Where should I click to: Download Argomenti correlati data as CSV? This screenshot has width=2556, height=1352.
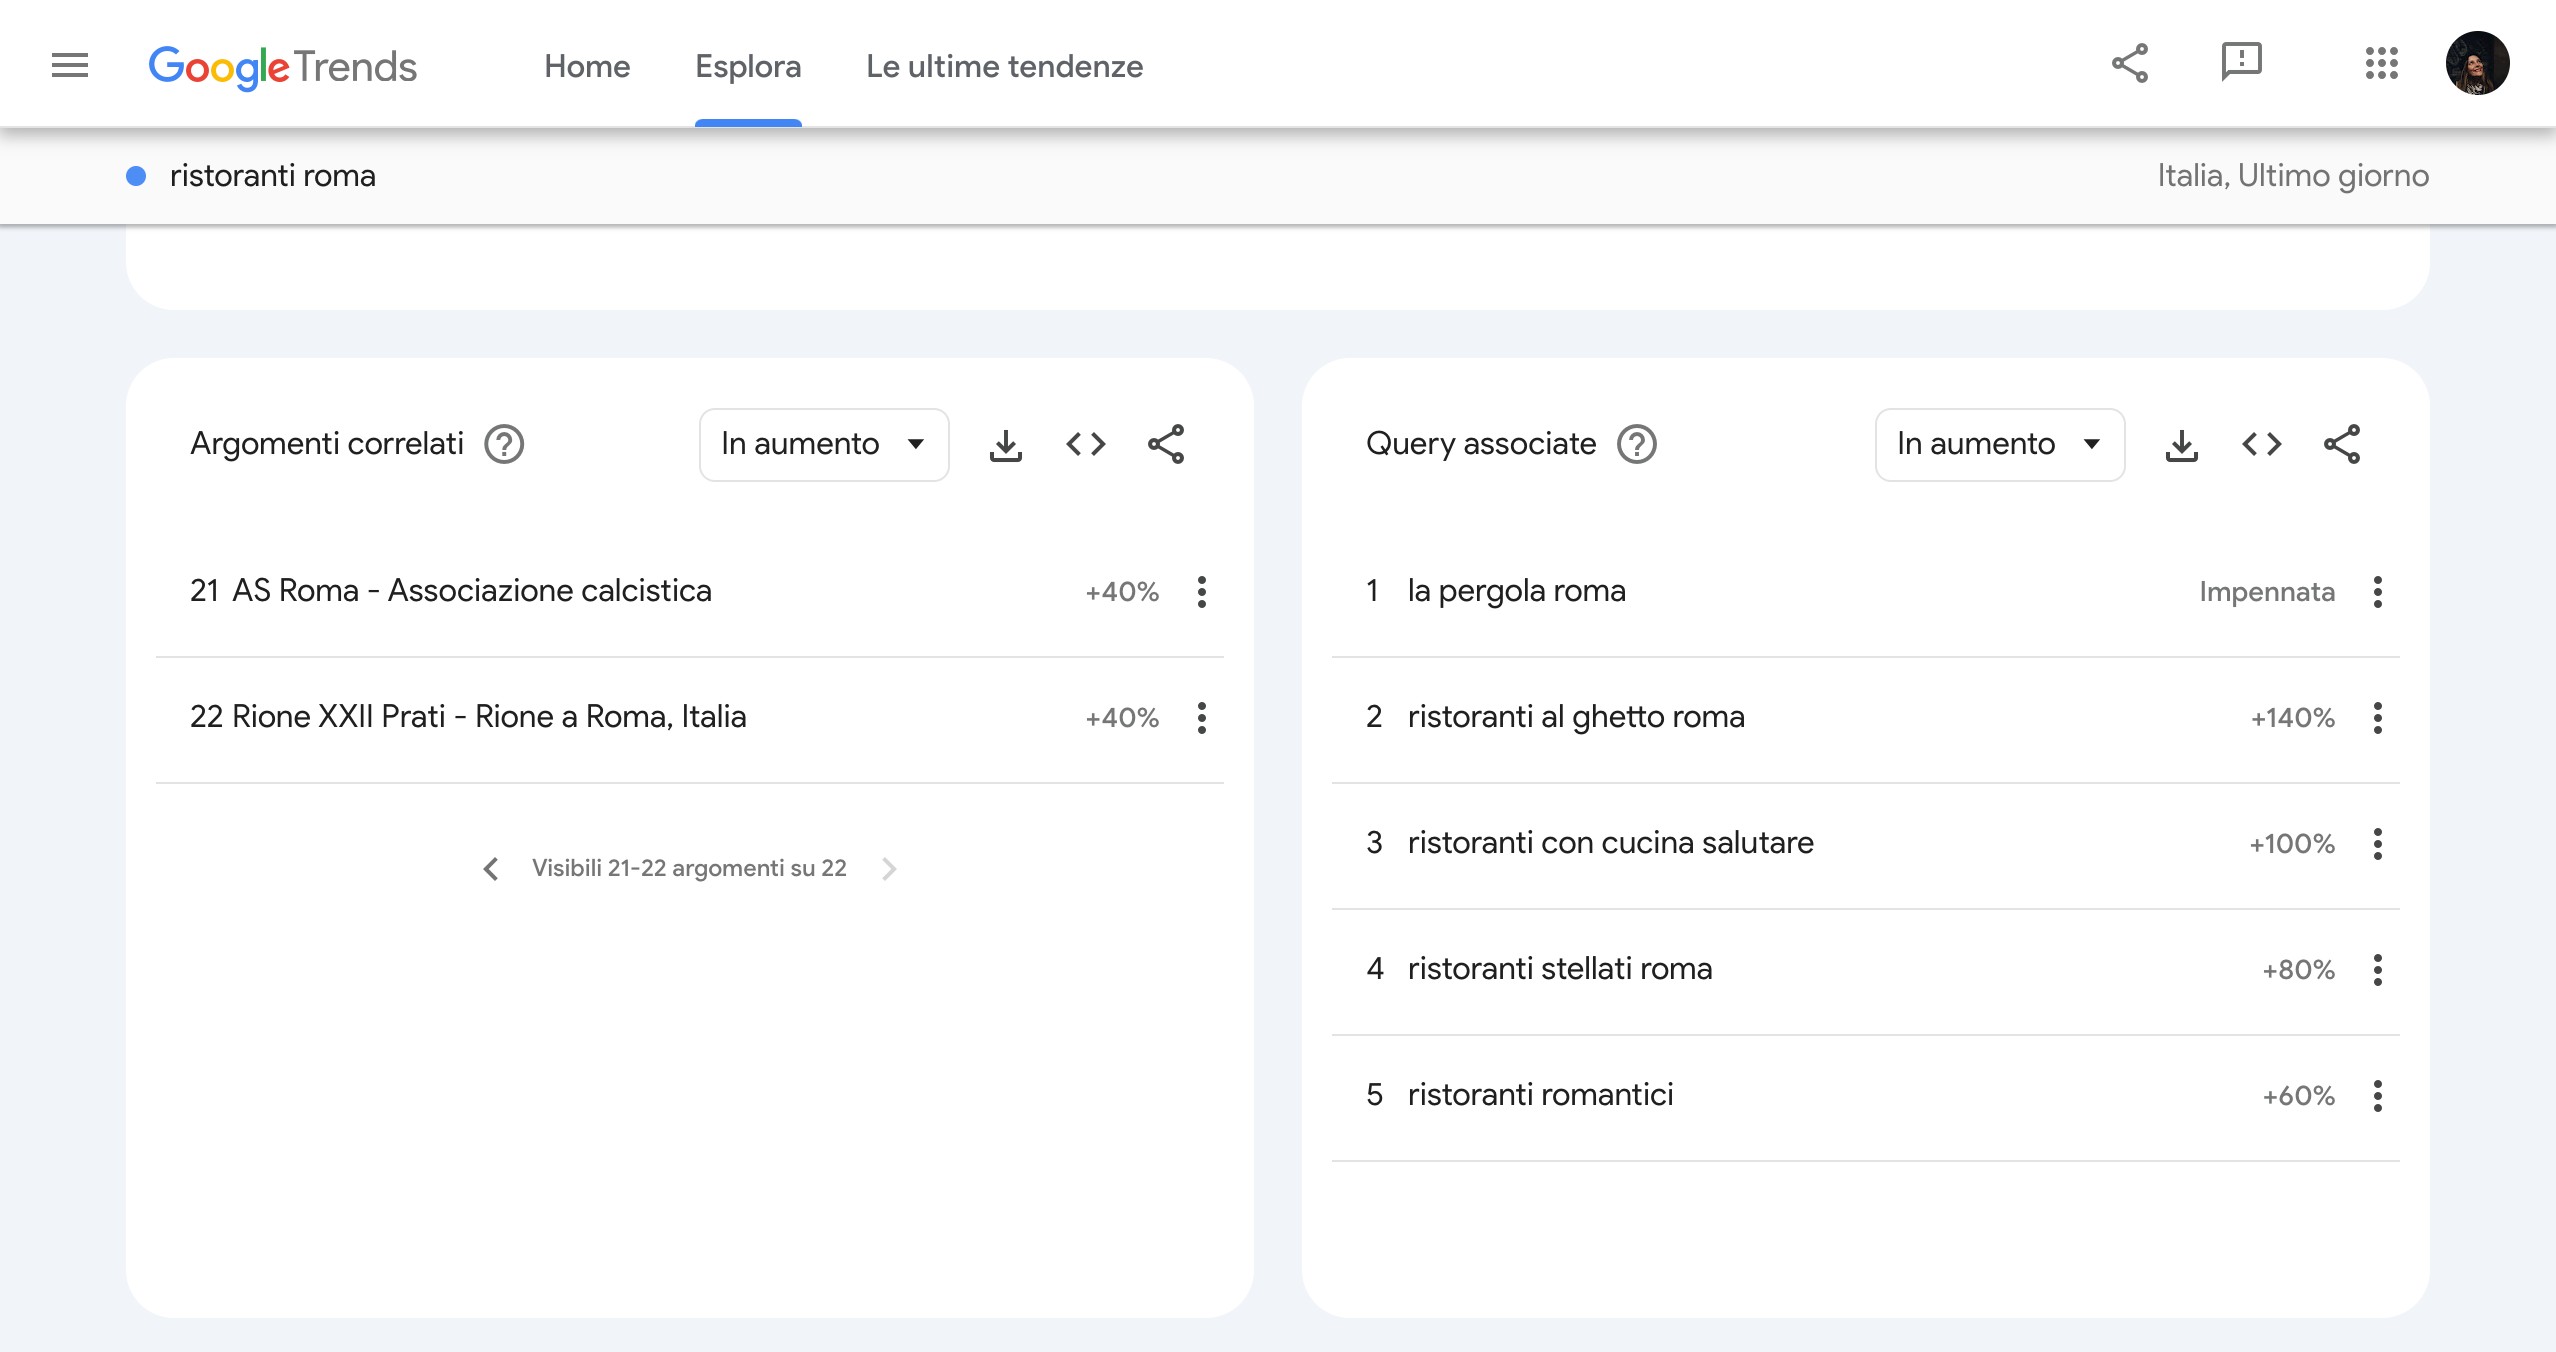[1005, 445]
